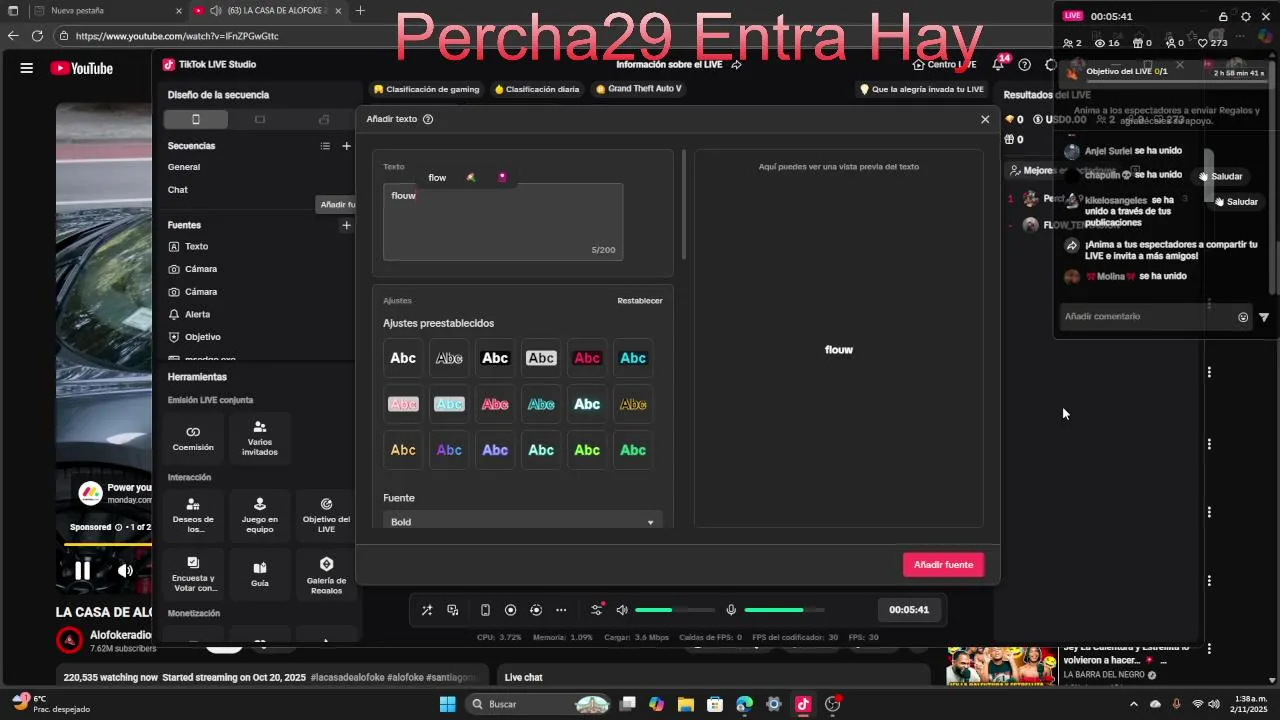Click the phone preview icon in bottom toolbar
Viewport: 1280px width, 720px height.
pos(485,610)
